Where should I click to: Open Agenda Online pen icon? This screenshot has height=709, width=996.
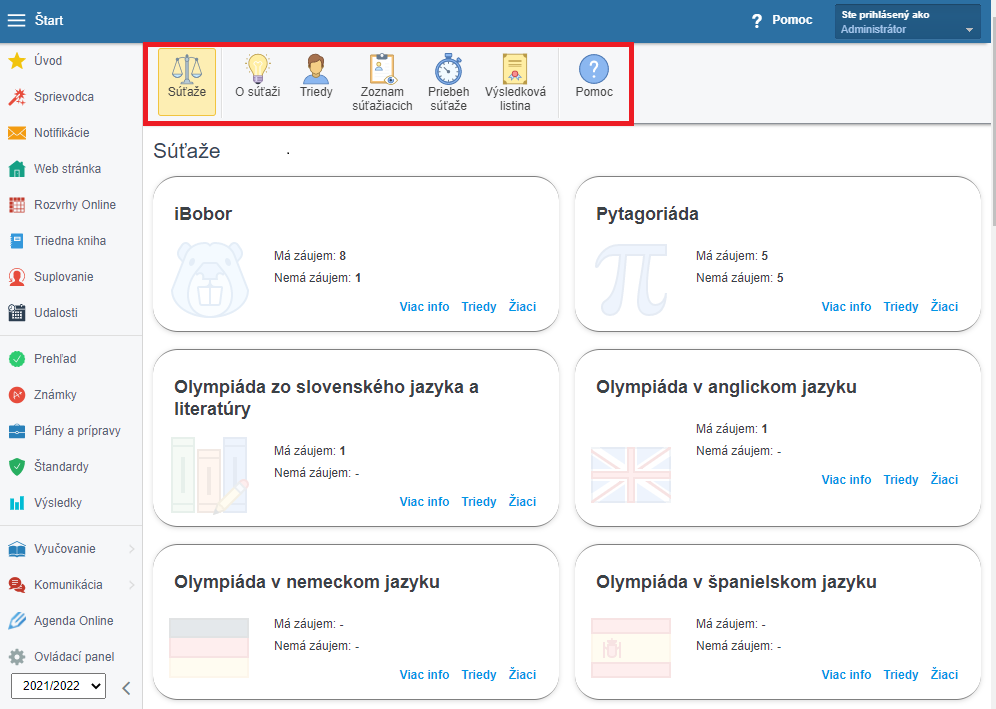click(x=17, y=621)
